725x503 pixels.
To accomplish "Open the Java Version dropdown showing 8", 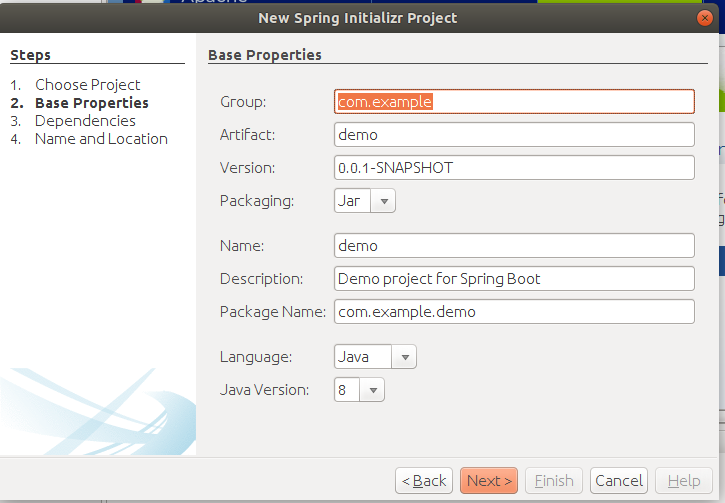I will point(359,390).
